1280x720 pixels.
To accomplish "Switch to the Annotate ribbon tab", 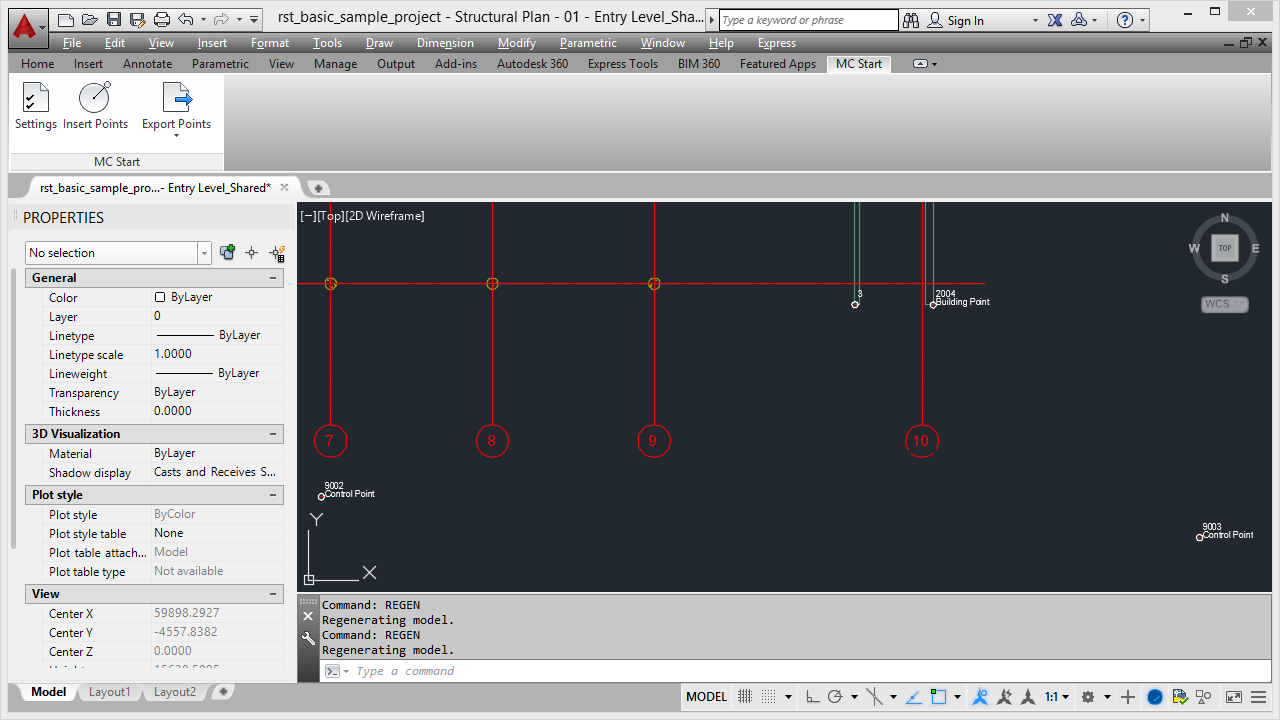I will pyautogui.click(x=148, y=64).
